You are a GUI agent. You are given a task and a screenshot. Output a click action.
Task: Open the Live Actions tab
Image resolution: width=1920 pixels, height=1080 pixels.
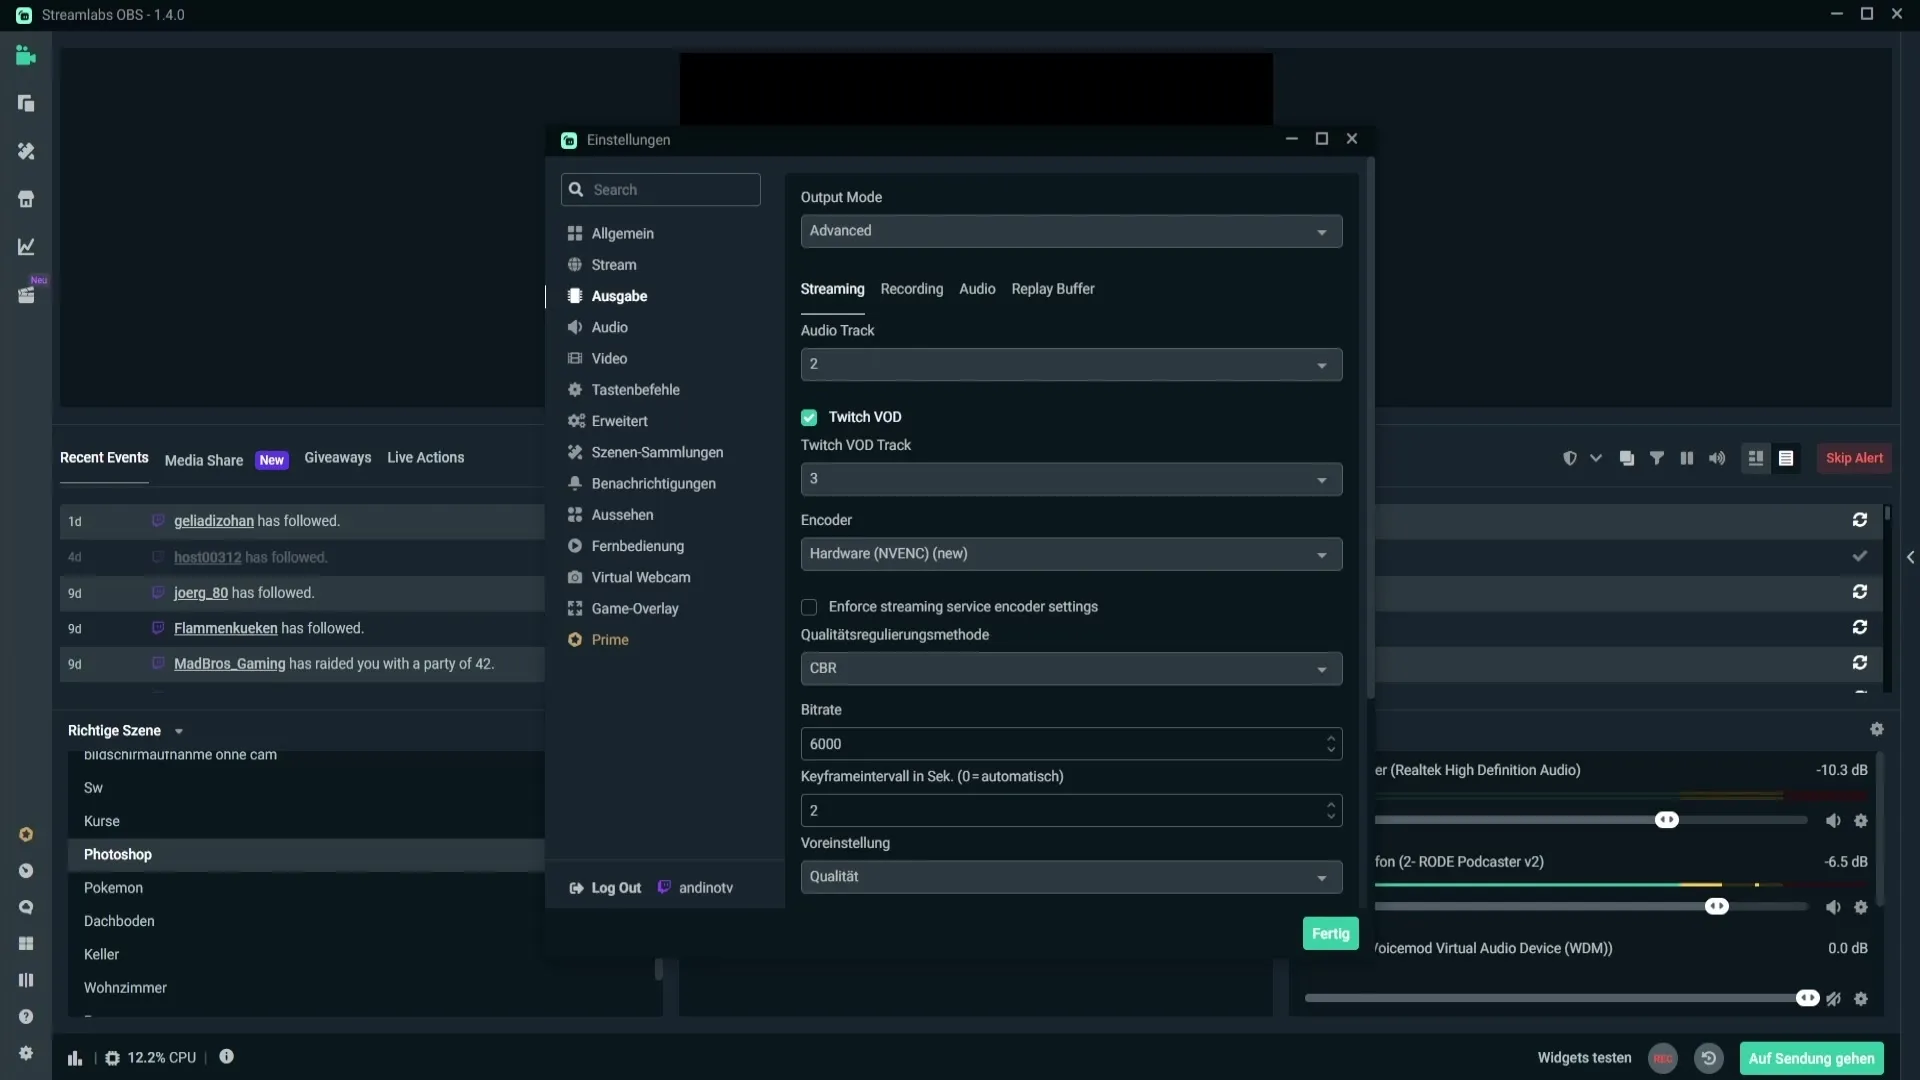coord(425,457)
